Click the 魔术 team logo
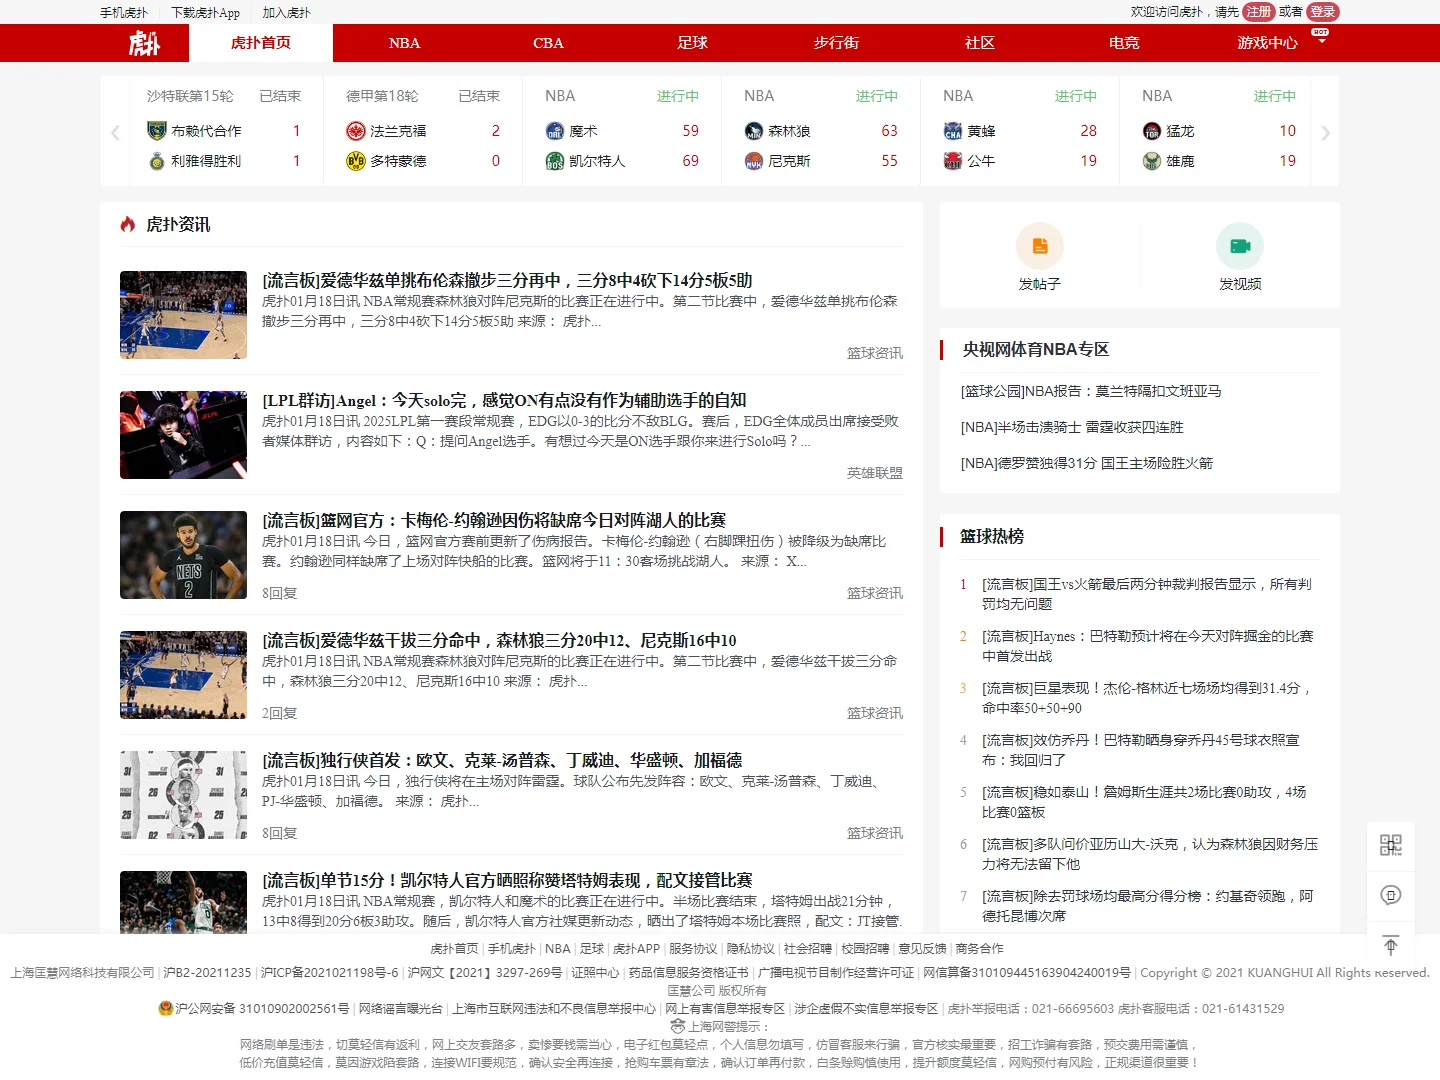Image resolution: width=1440 pixels, height=1080 pixels. tap(555, 130)
